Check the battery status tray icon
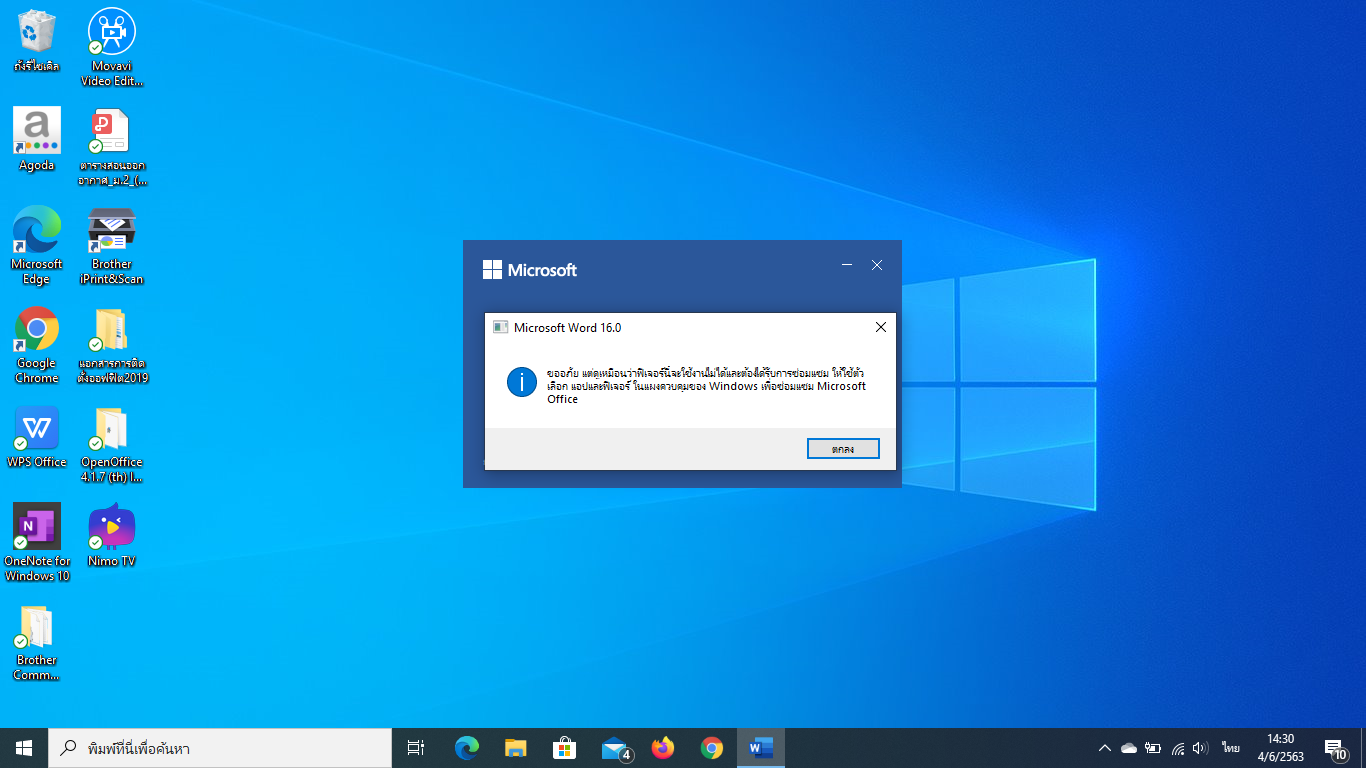 click(1153, 748)
